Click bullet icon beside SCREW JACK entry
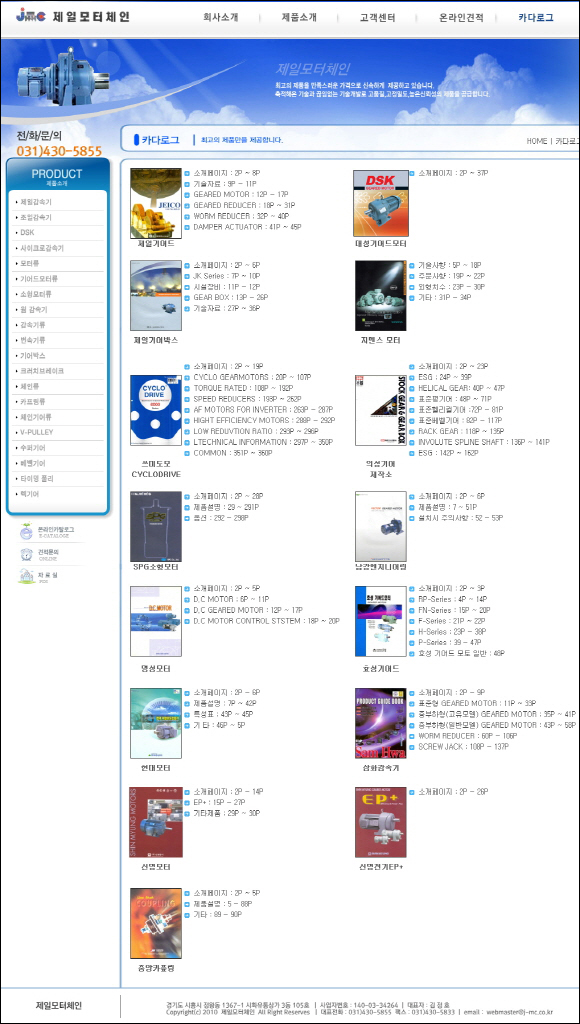This screenshot has height=1024, width=580. click(411, 746)
